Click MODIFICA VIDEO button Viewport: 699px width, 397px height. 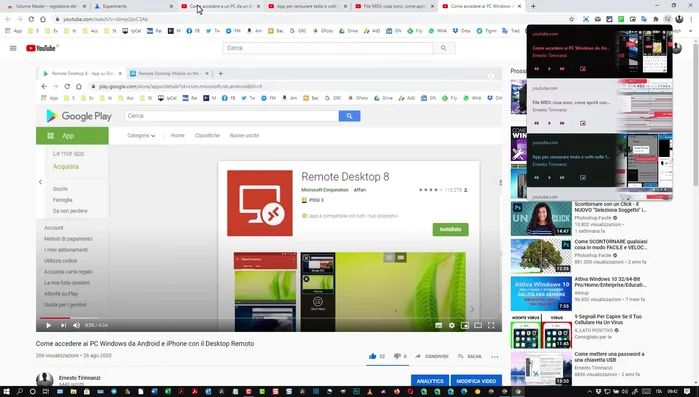476,381
